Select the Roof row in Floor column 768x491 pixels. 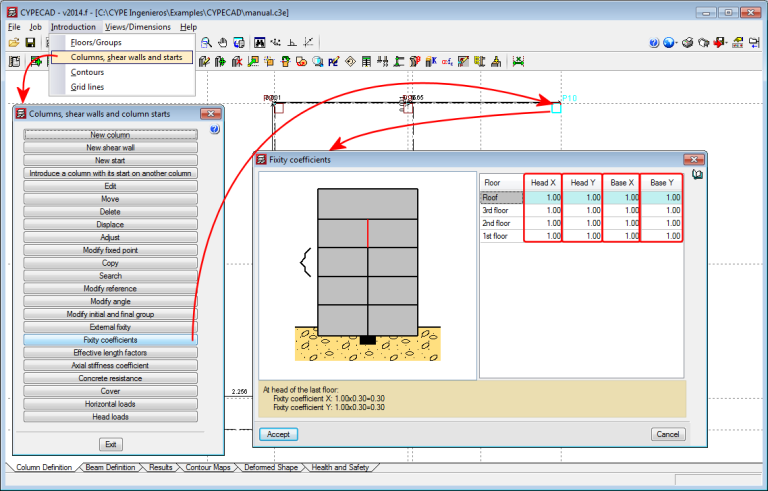pos(502,197)
